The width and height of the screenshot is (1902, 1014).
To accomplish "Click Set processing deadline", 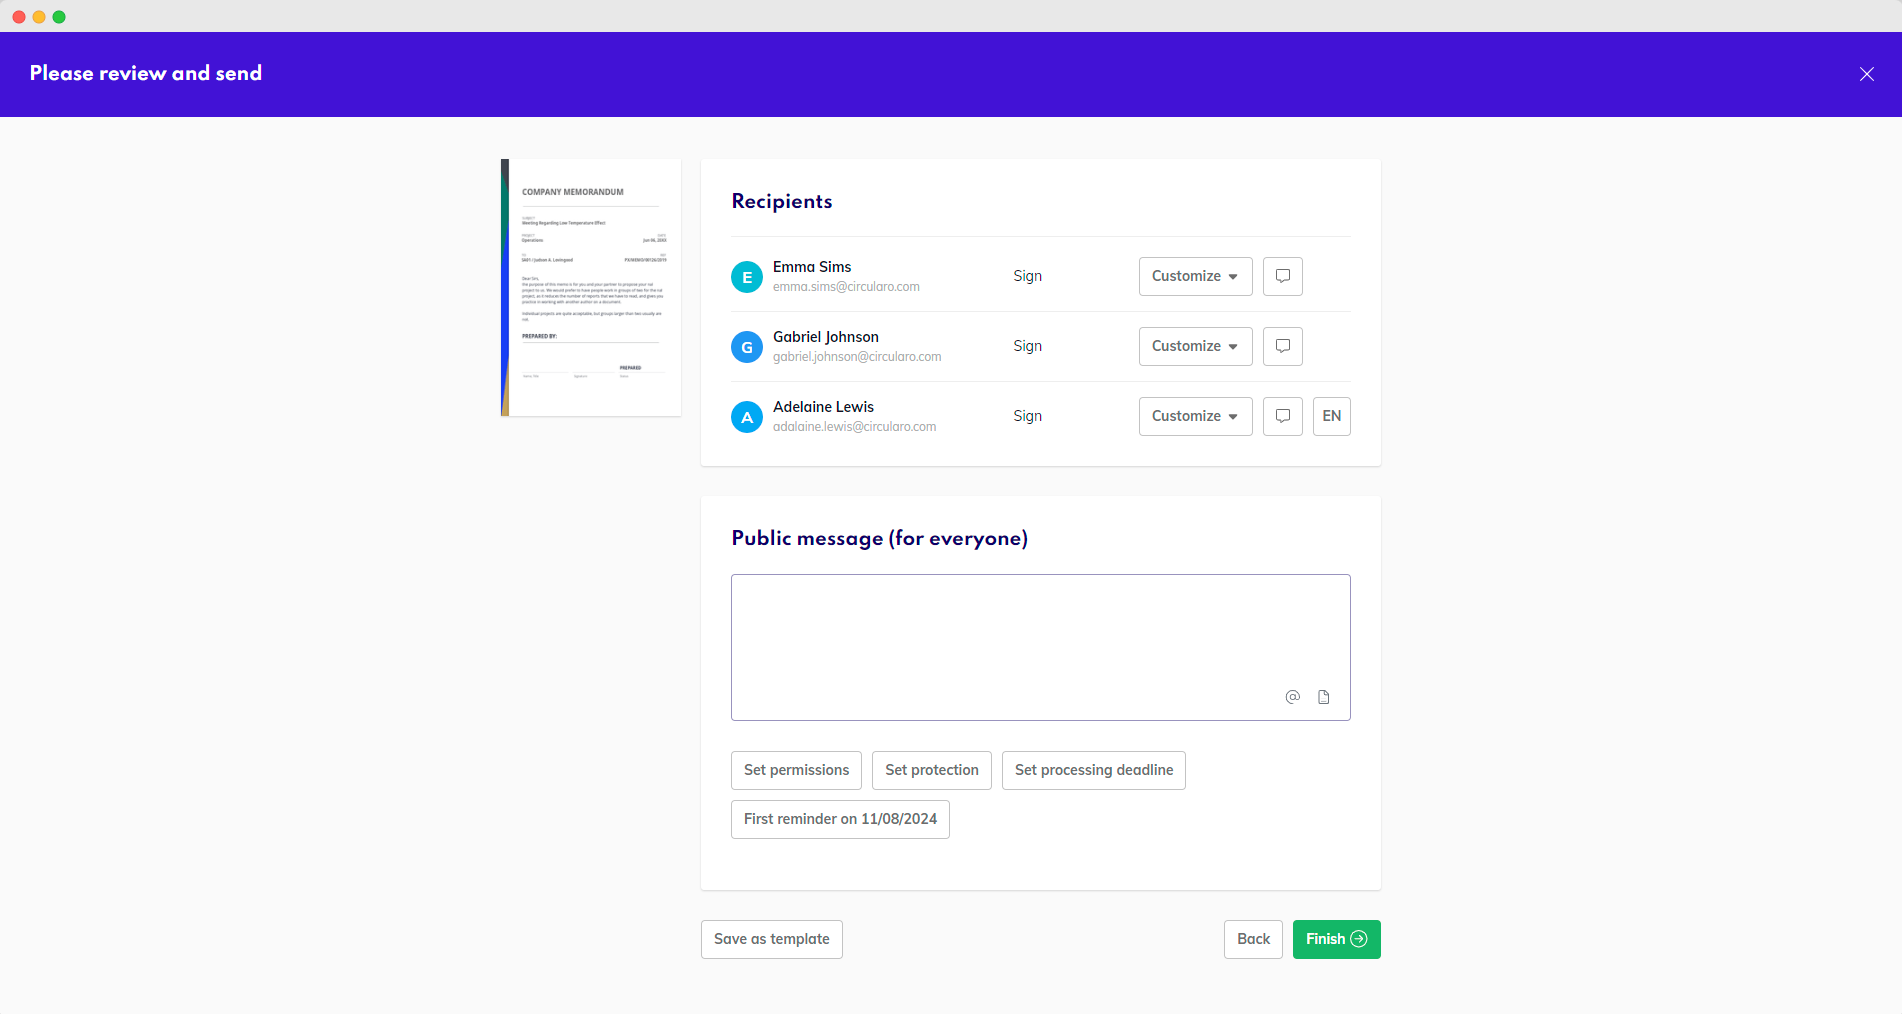I will [1093, 770].
